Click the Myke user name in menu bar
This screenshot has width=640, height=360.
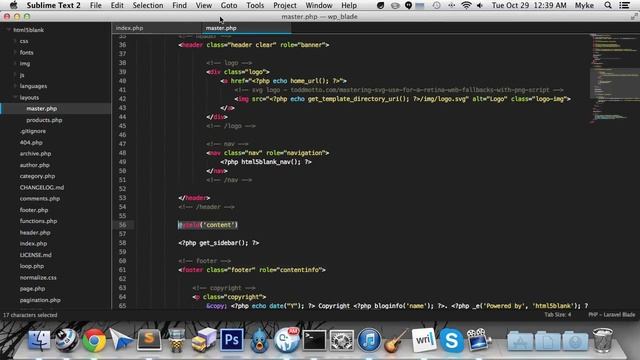[x=584, y=5]
